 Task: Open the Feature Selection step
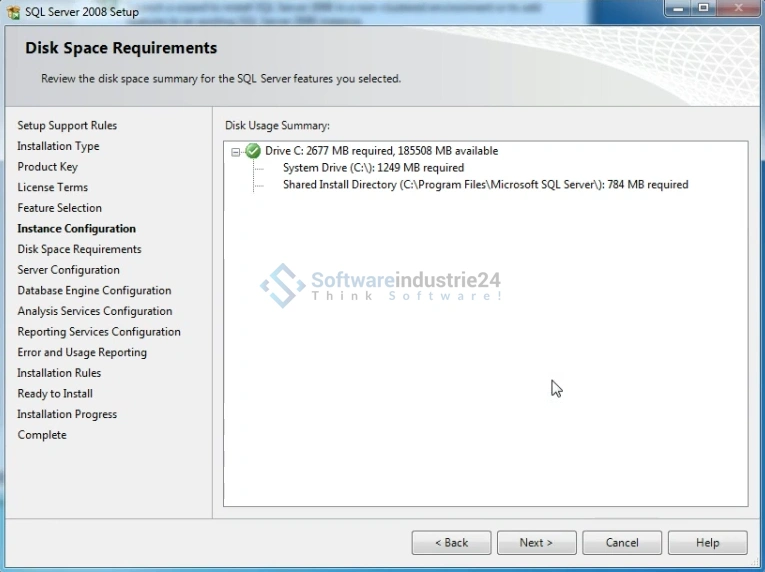[59, 208]
